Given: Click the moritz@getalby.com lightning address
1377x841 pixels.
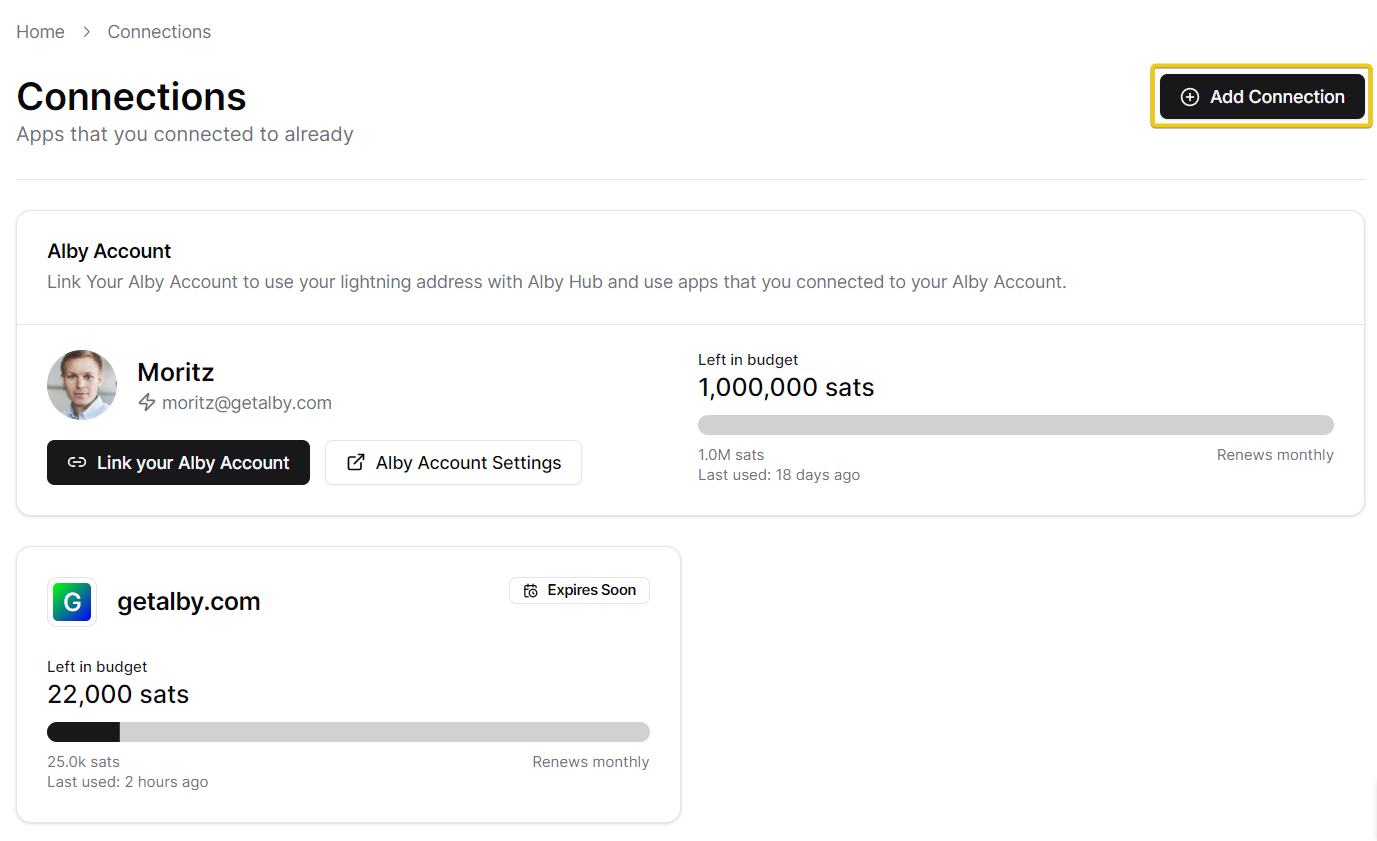Looking at the screenshot, I should coord(246,403).
